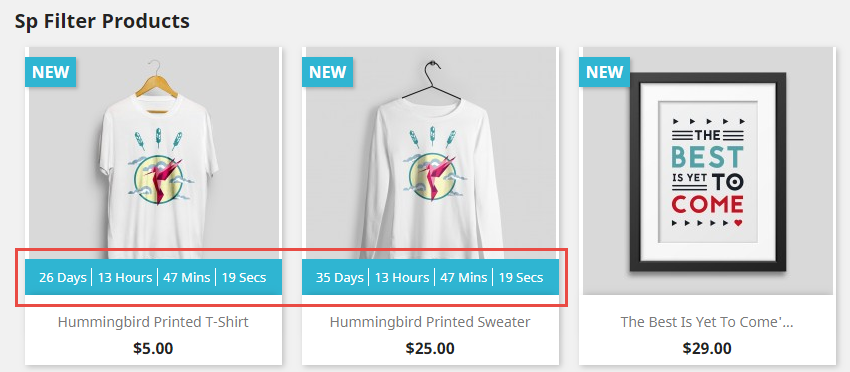850x372 pixels.
Task: Open The Best Is Yet To Come title link
Action: coord(707,322)
